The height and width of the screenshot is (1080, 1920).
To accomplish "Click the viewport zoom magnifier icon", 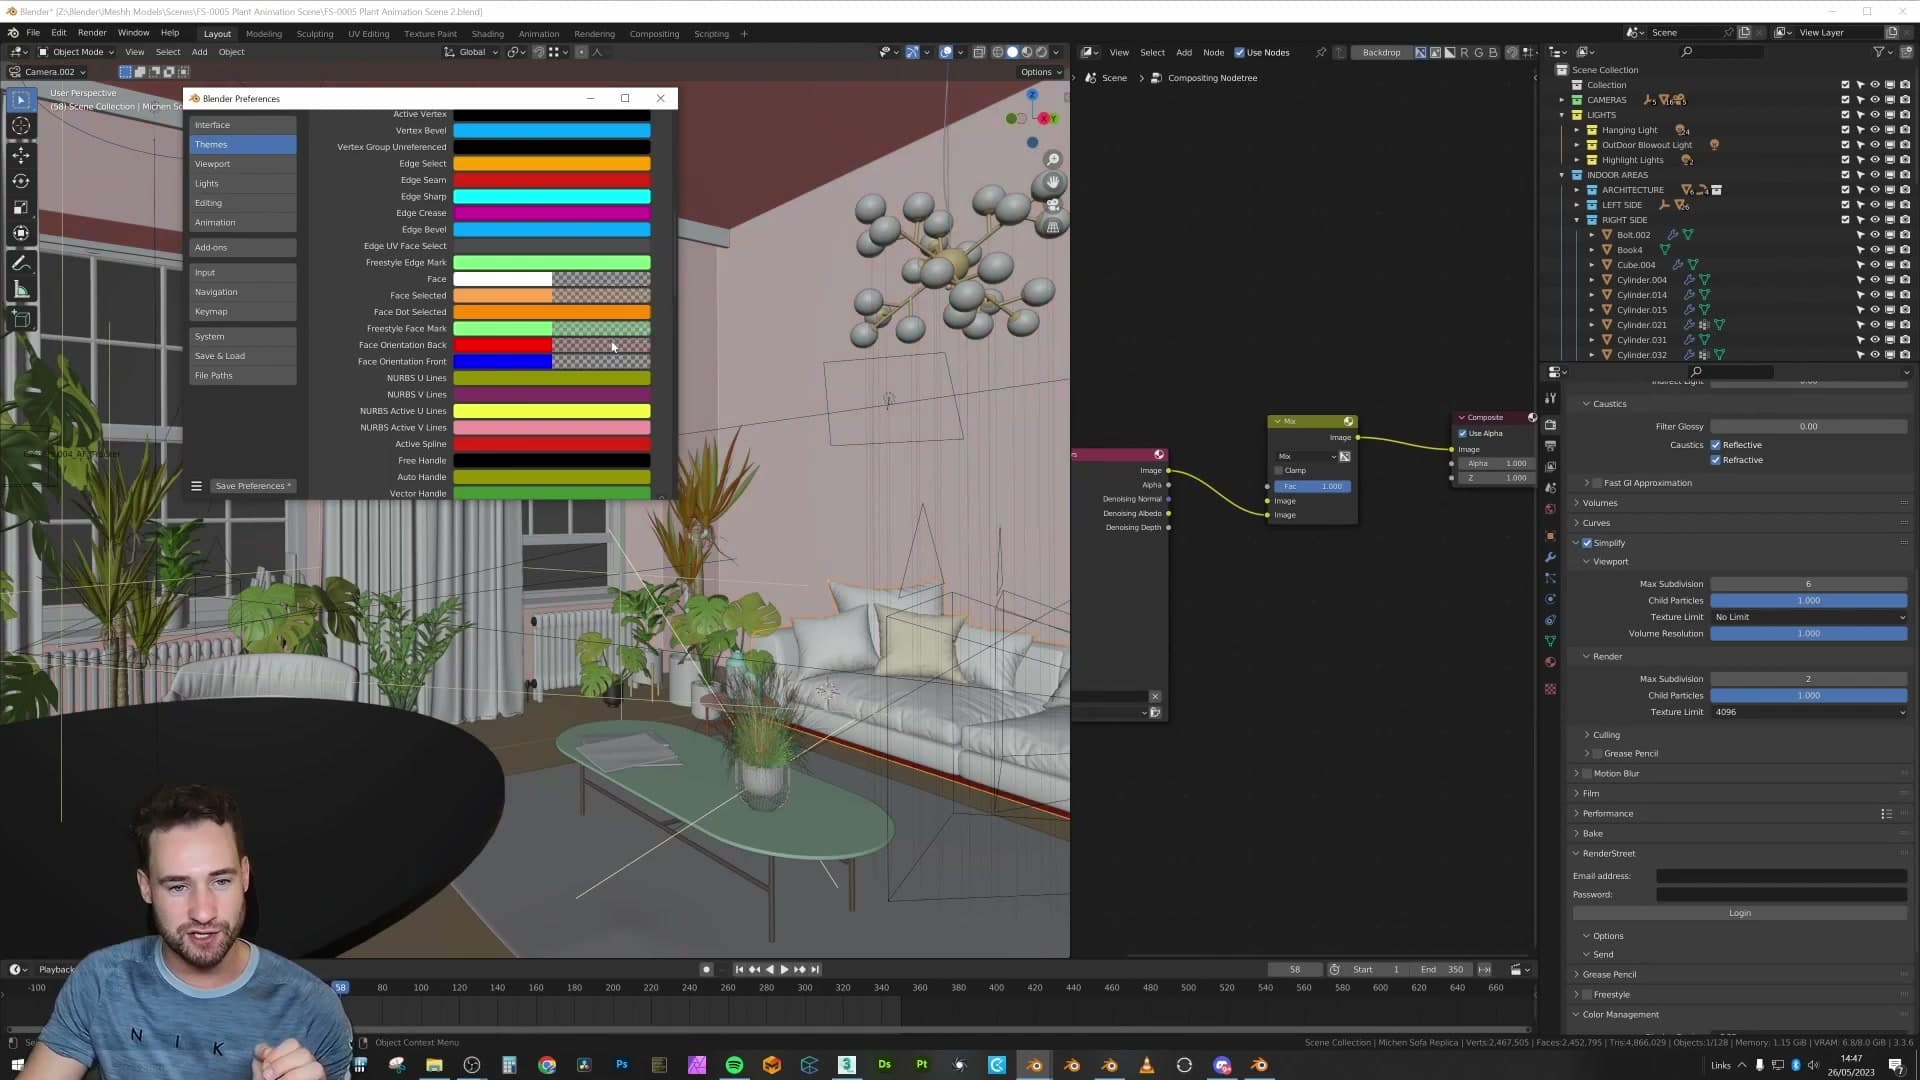I will (x=1053, y=160).
